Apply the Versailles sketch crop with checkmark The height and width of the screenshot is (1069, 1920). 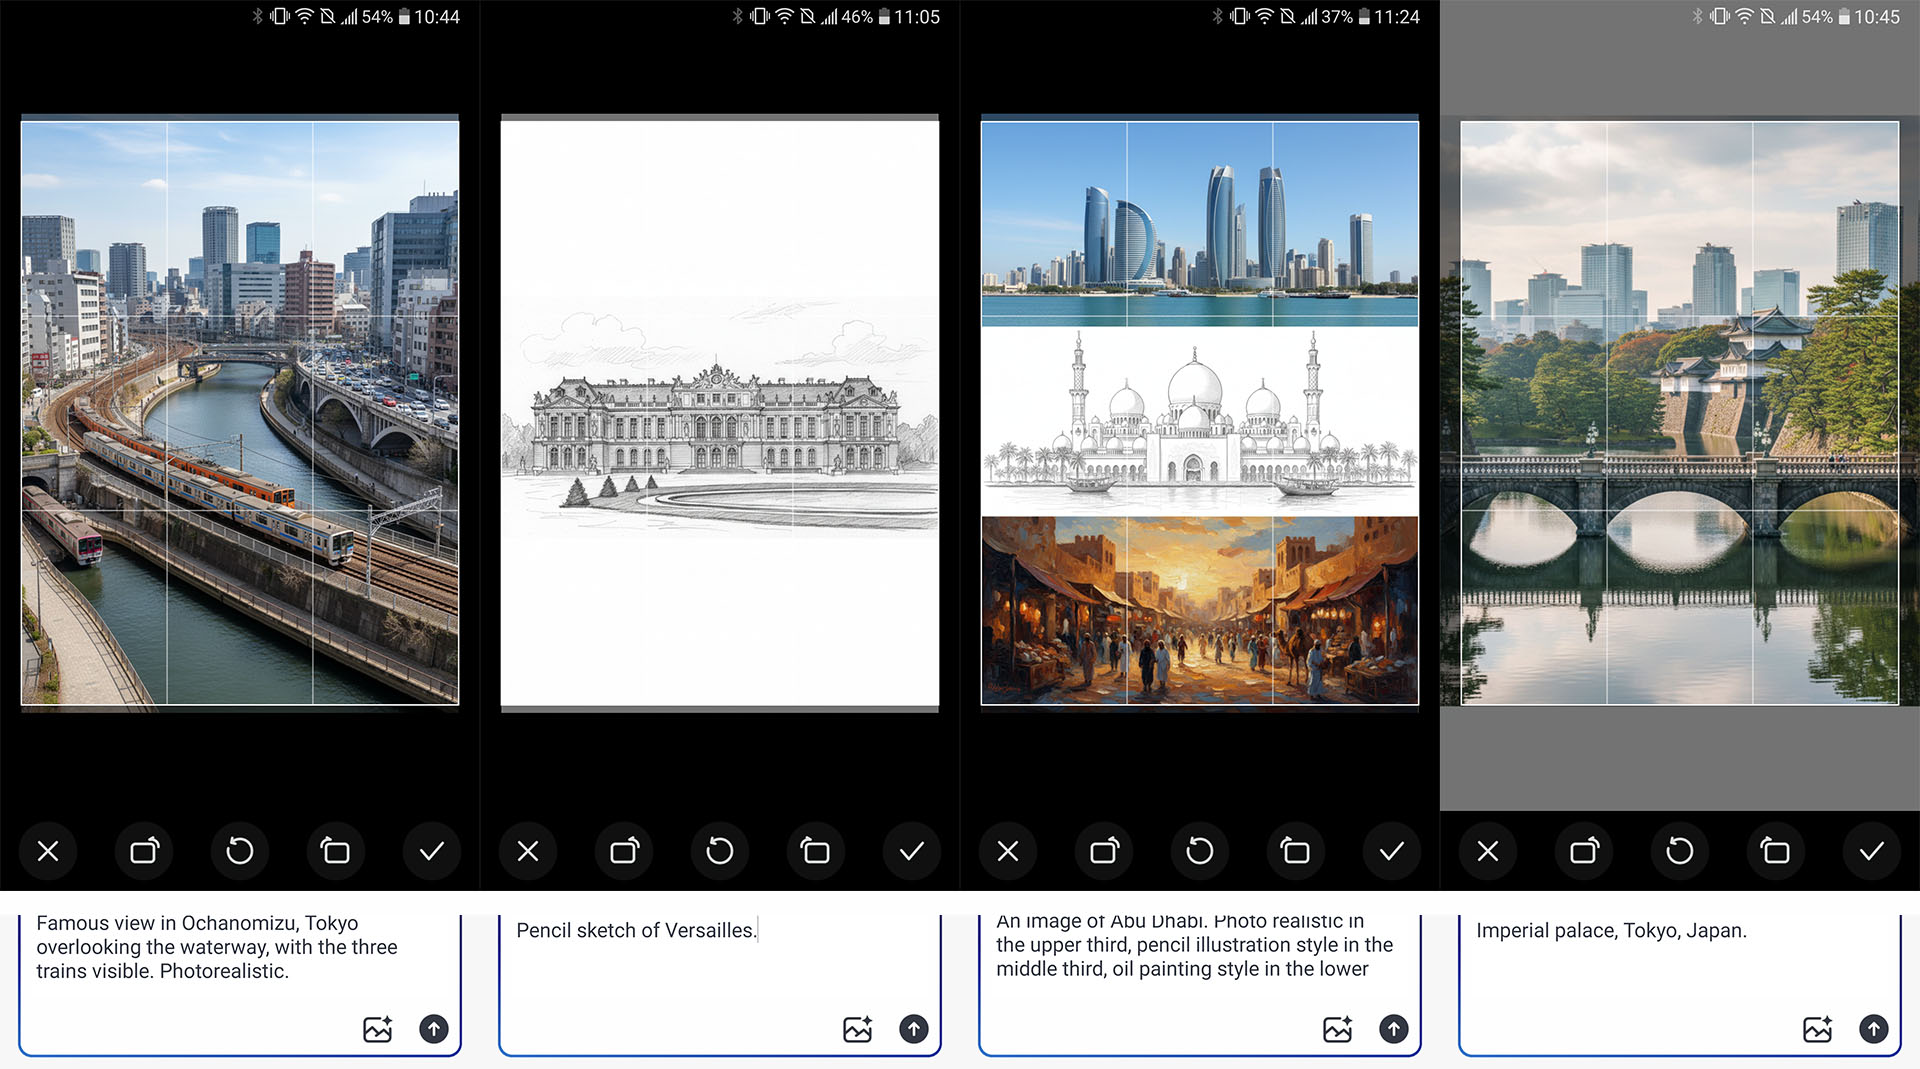pyautogui.click(x=911, y=851)
